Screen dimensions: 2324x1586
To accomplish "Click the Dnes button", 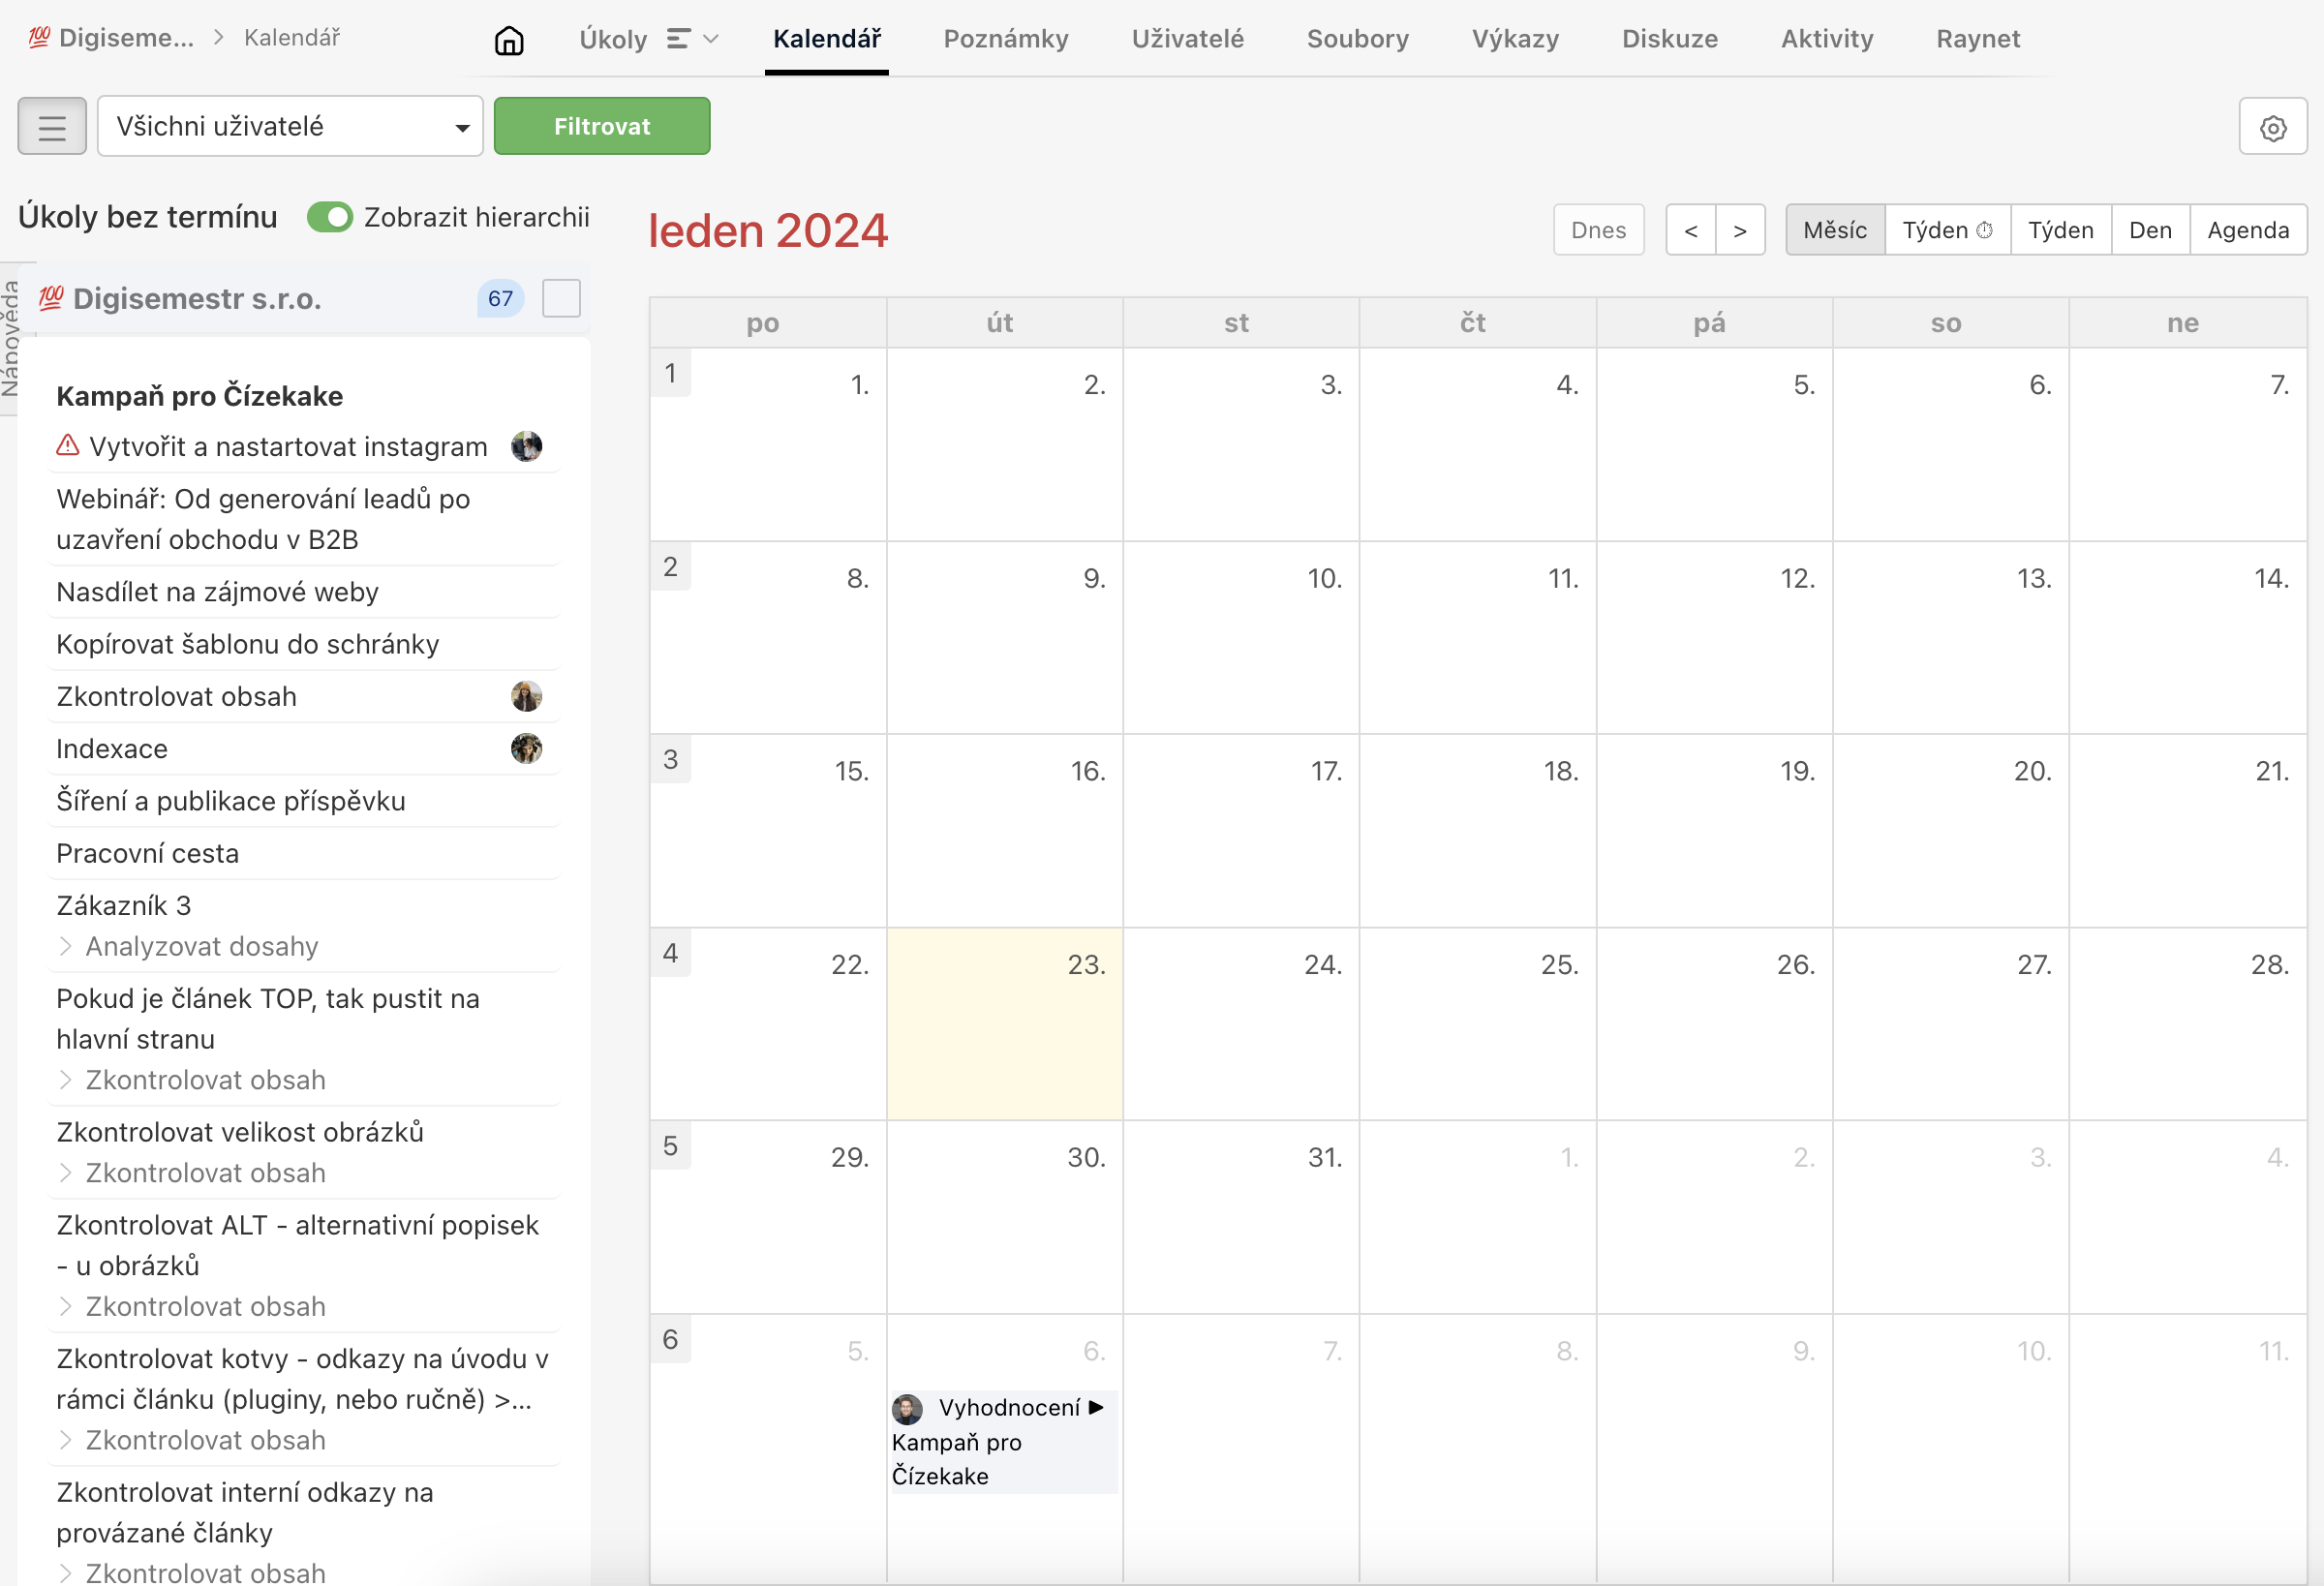I will tap(1598, 230).
